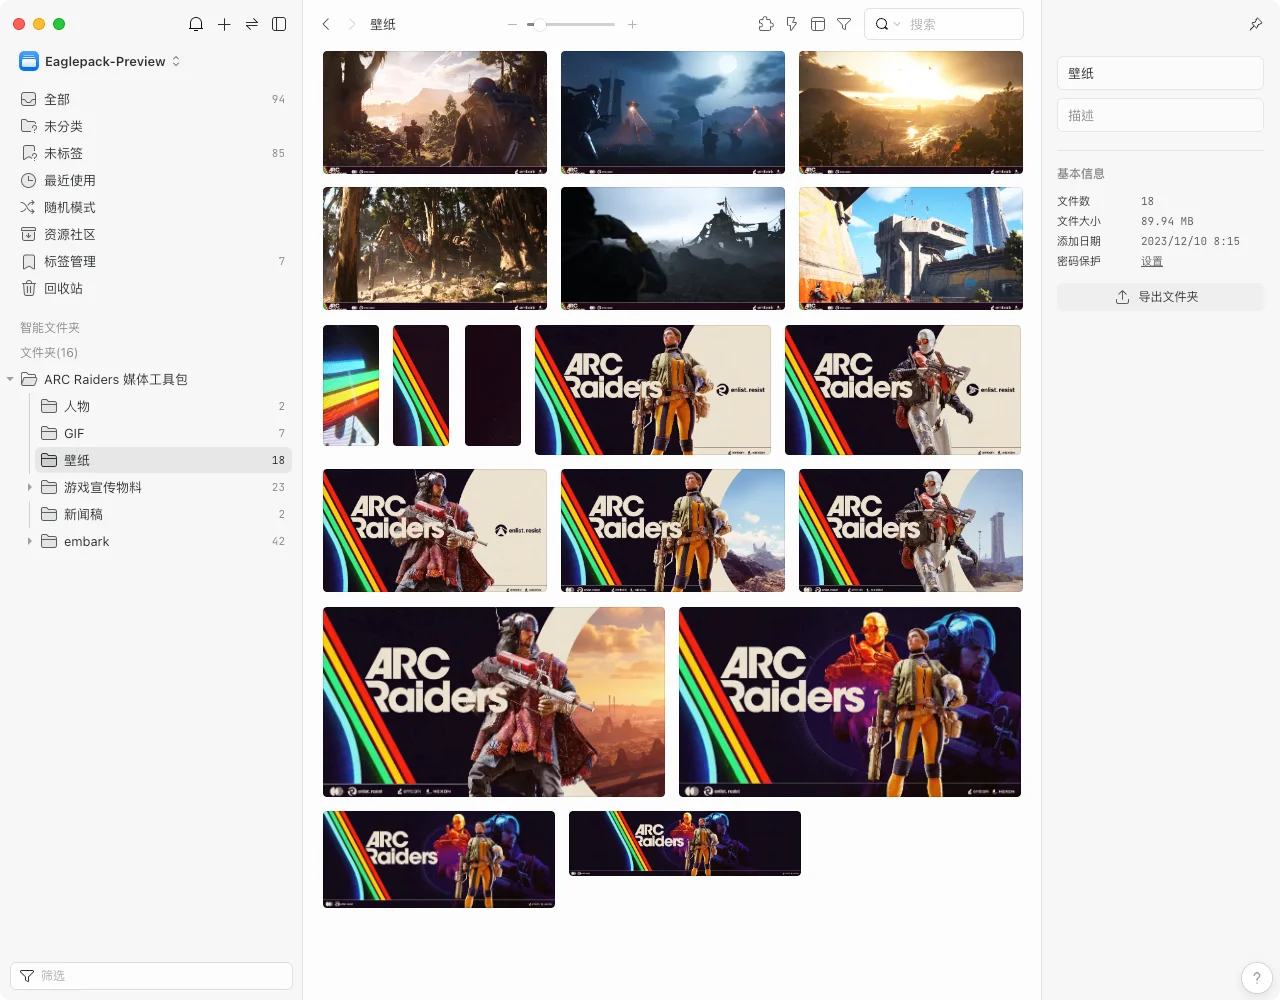Open the large ARC Raiders desert gunner wallpaper
The height and width of the screenshot is (1000, 1280).
[494, 702]
